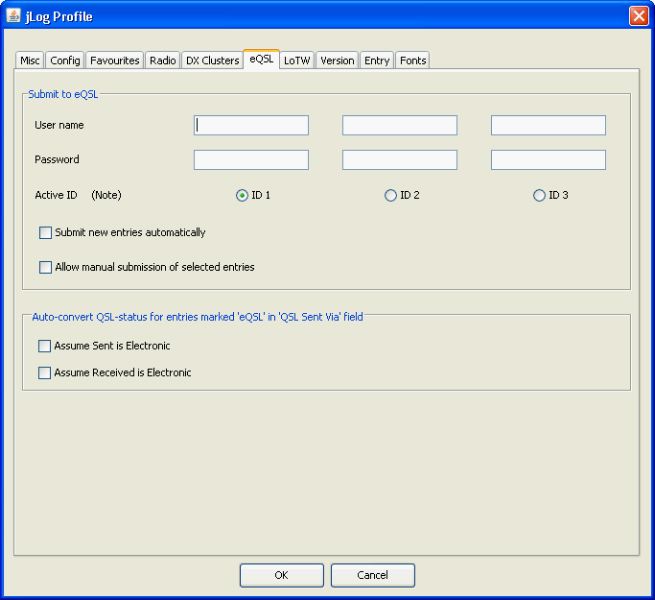Viewport: 655px width, 600px height.
Task: Click the first User name input field
Action: point(251,125)
